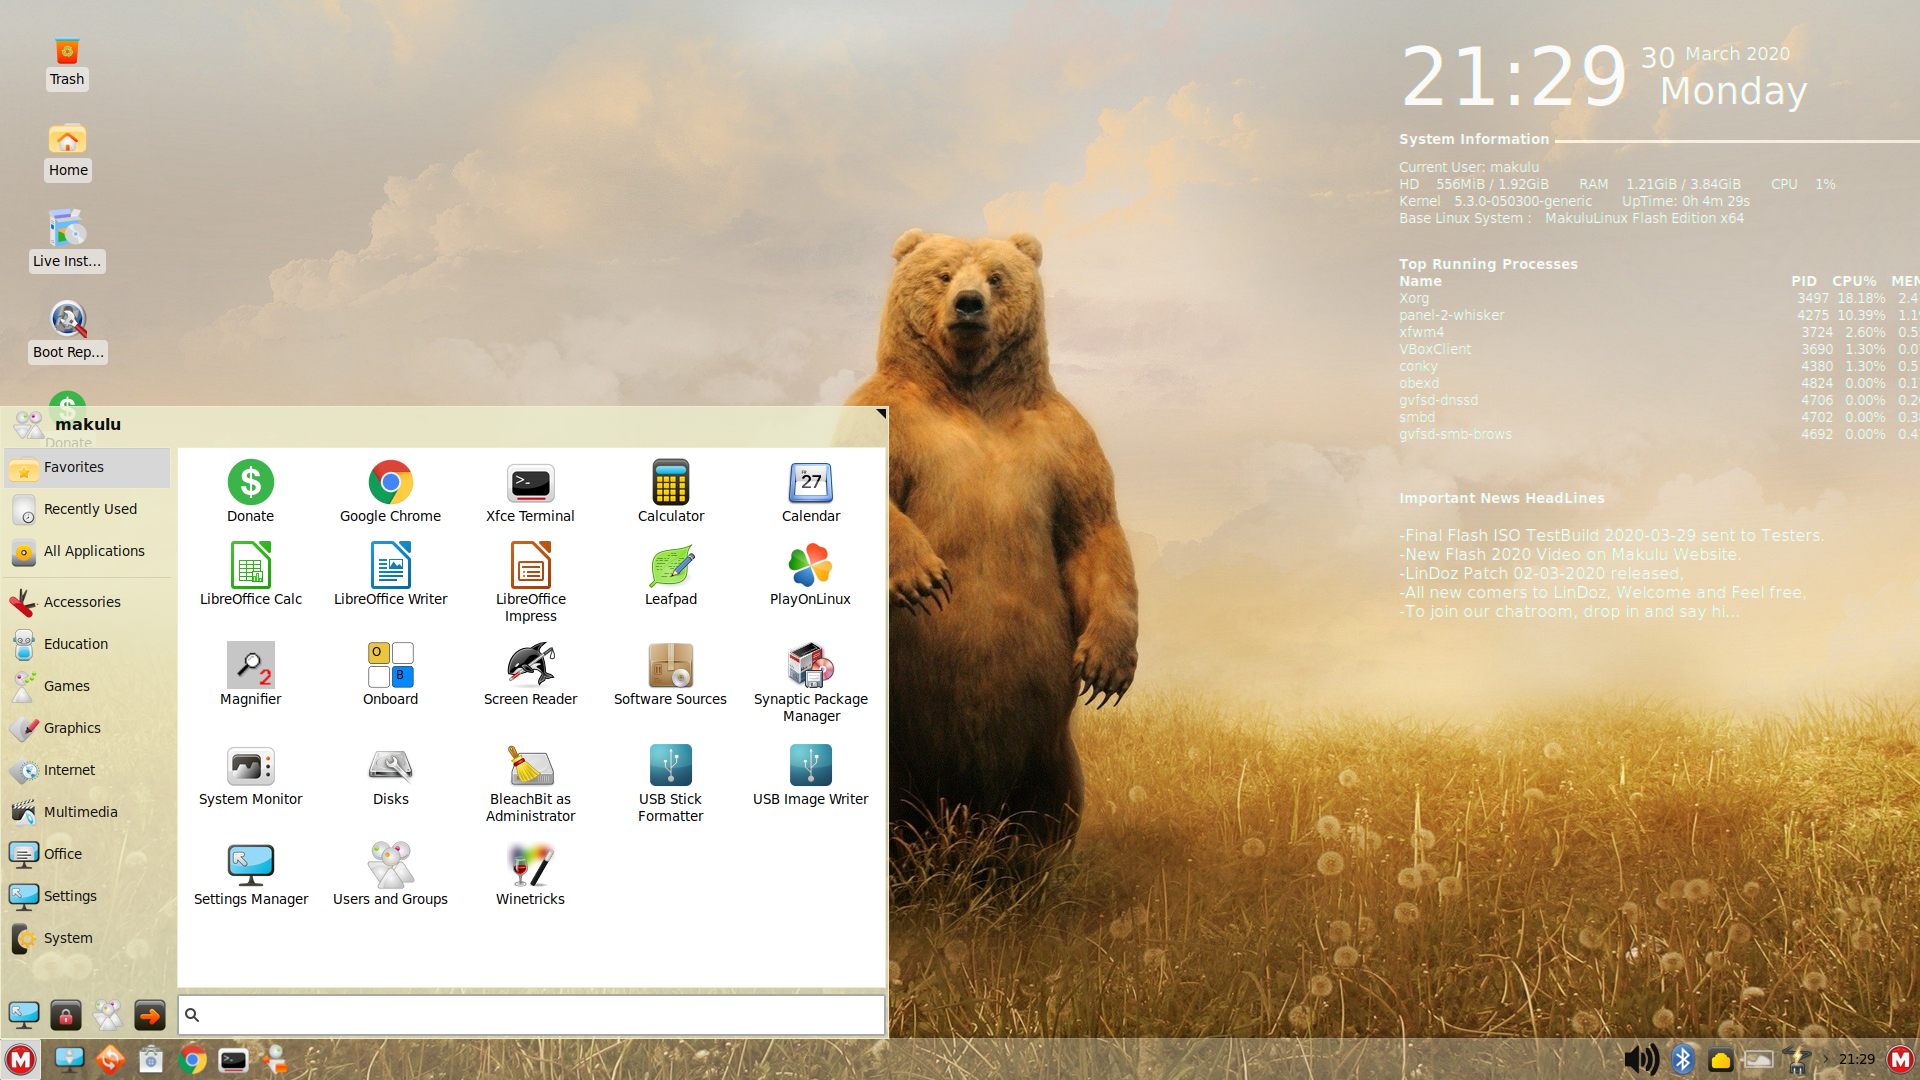Click the lock screen button in the menu
The width and height of the screenshot is (1920, 1080).
pos(66,1016)
